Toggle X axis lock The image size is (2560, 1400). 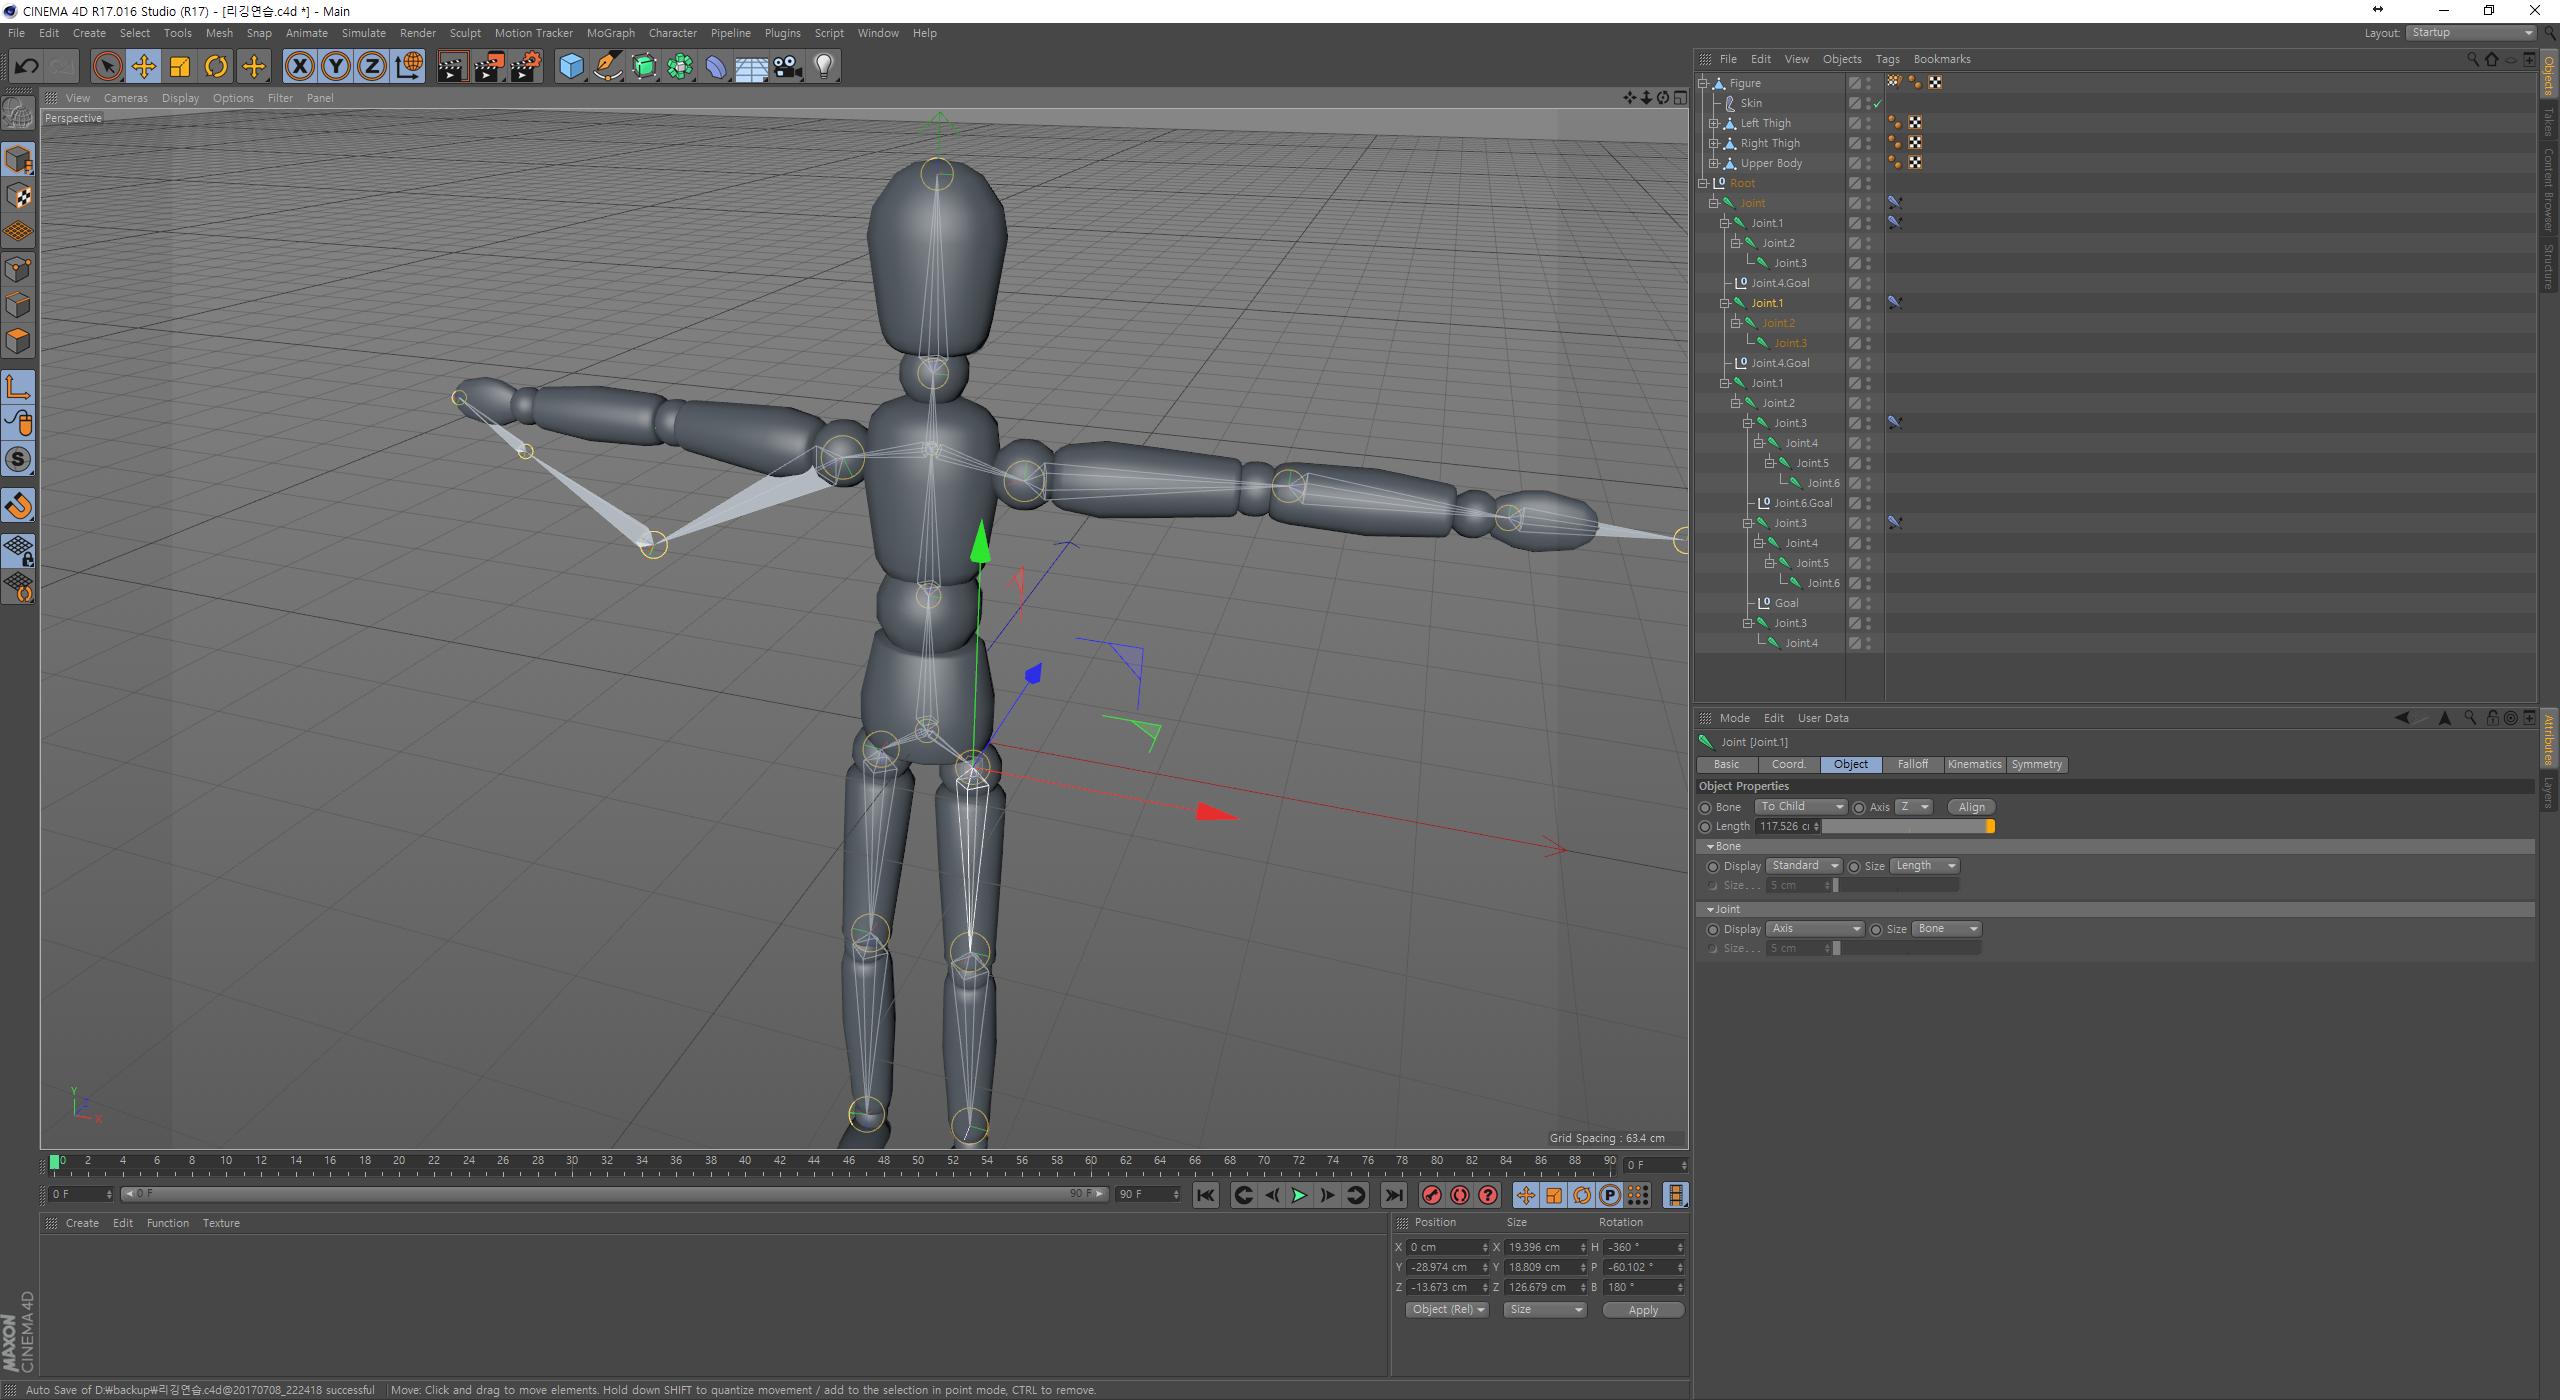pos(299,67)
